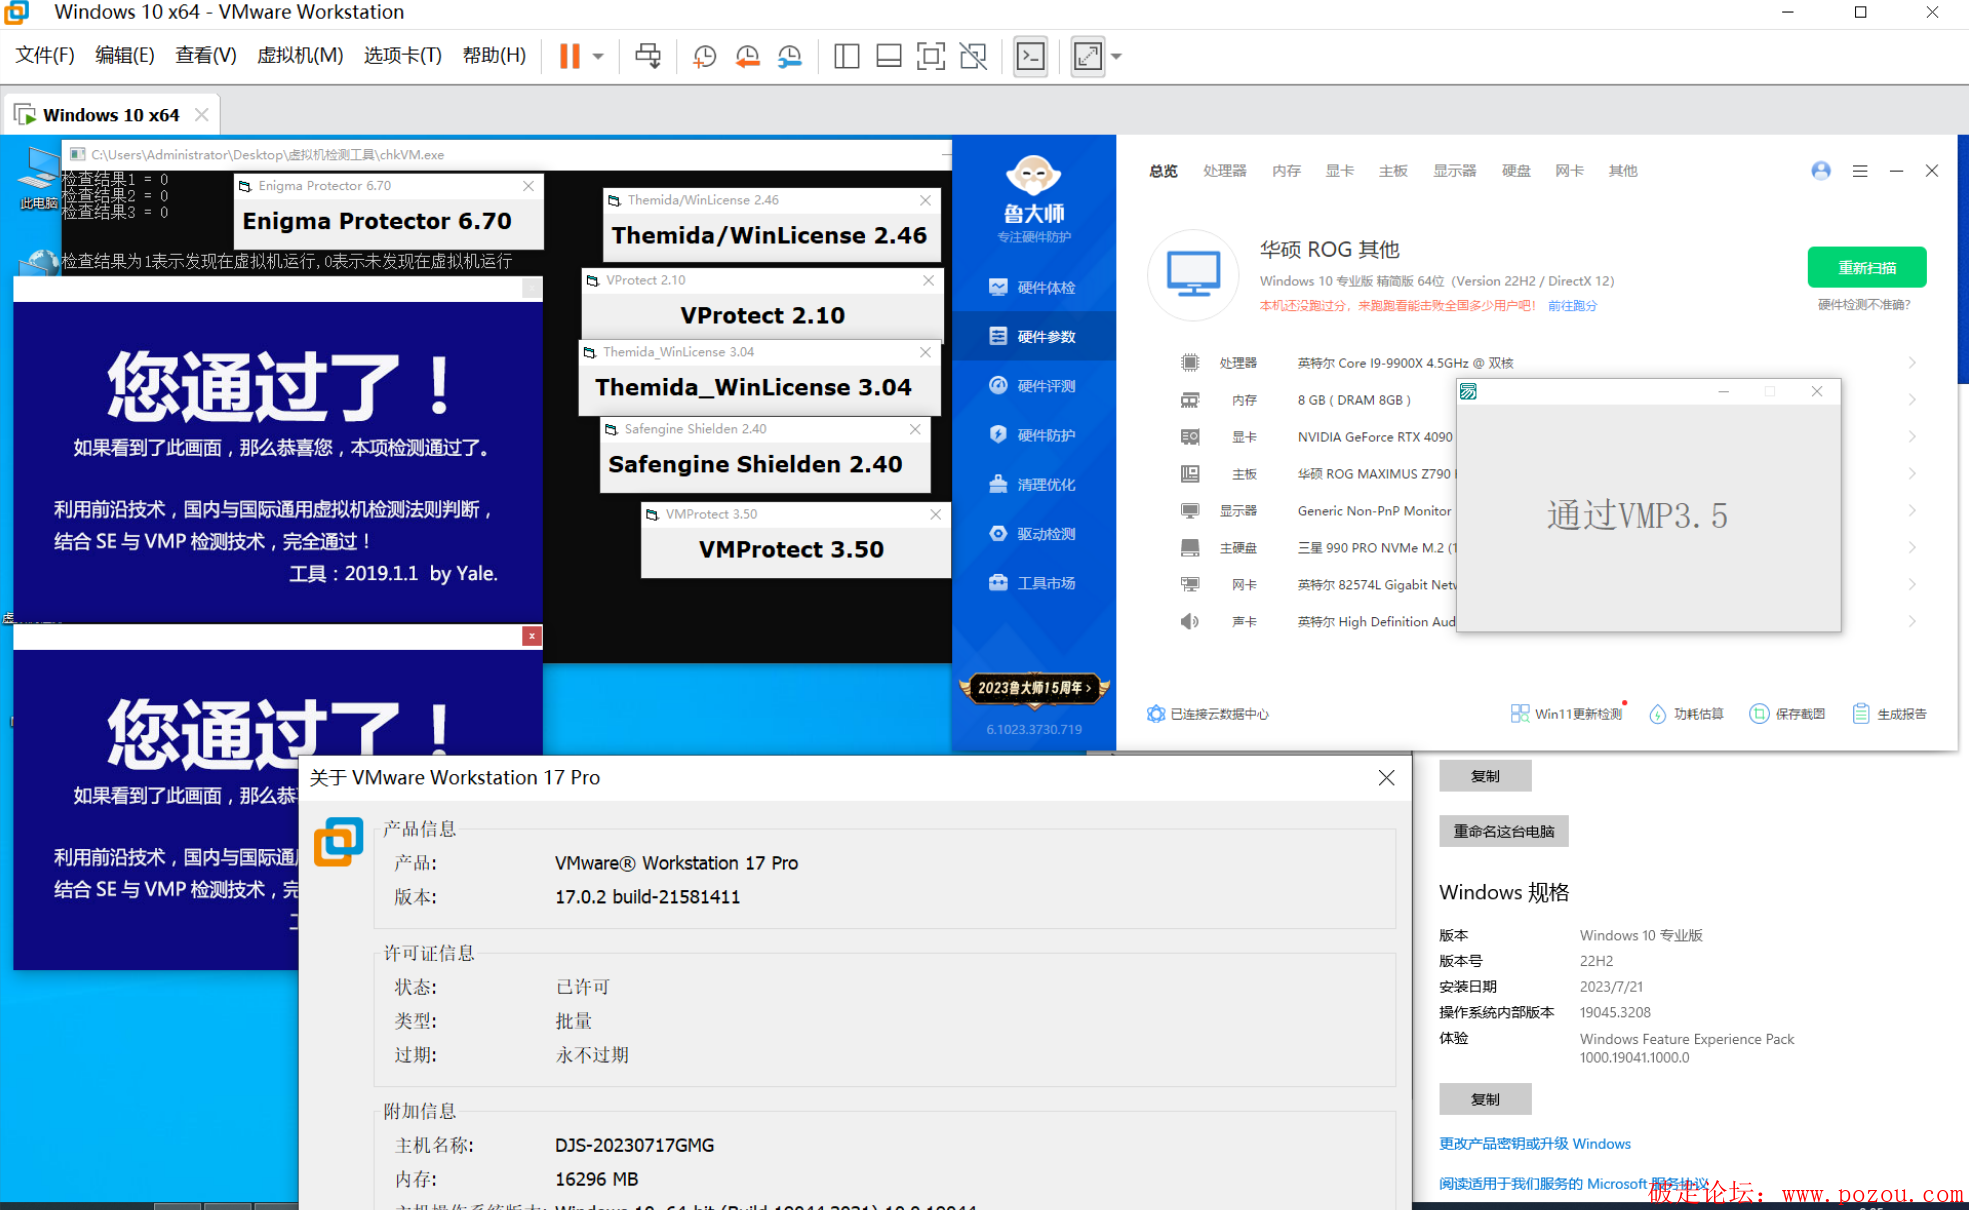This screenshot has height=1210, width=1969.
Task: Expand the 显示器 row chevron
Action: click(x=1911, y=511)
